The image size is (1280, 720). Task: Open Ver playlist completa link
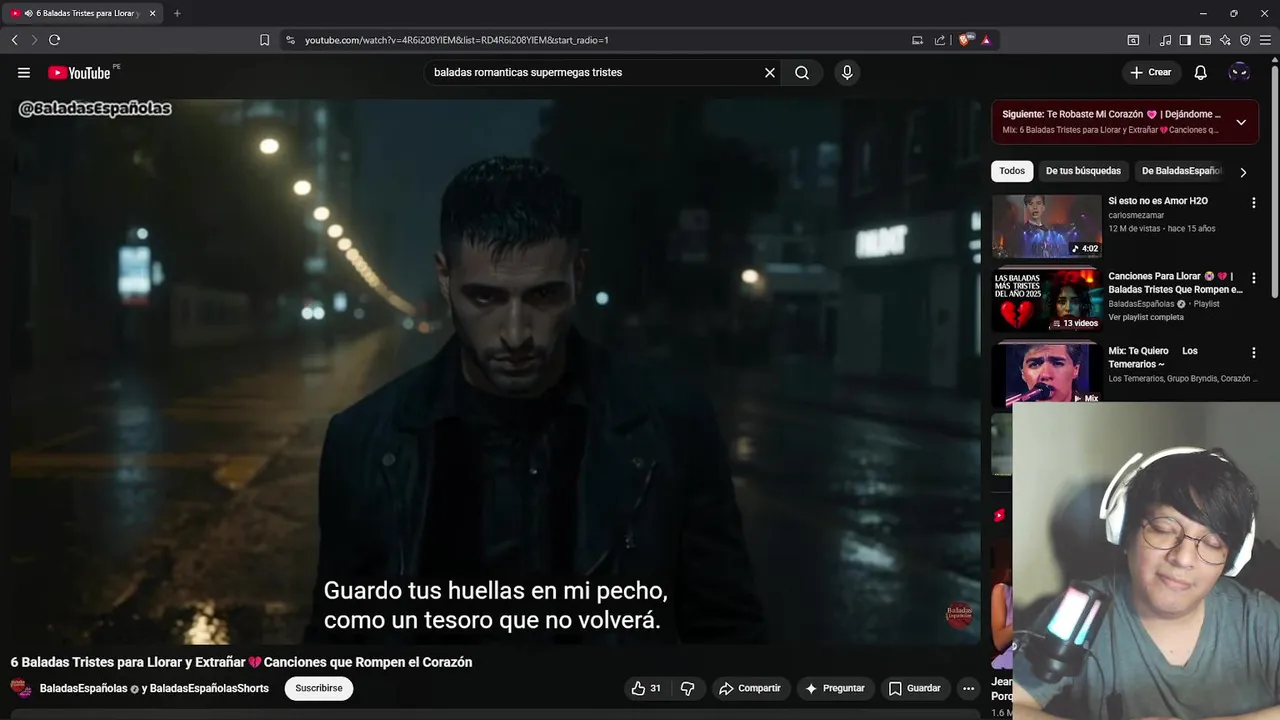1146,317
